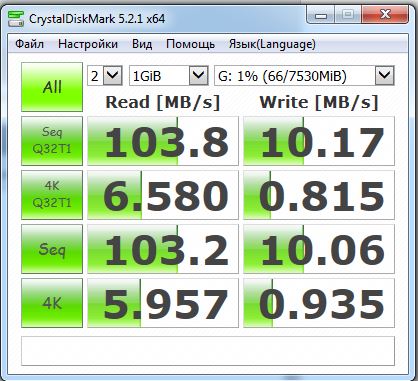The width and height of the screenshot is (418, 381).
Task: Click the 10.17 sequential write result
Action: pyautogui.click(x=319, y=141)
